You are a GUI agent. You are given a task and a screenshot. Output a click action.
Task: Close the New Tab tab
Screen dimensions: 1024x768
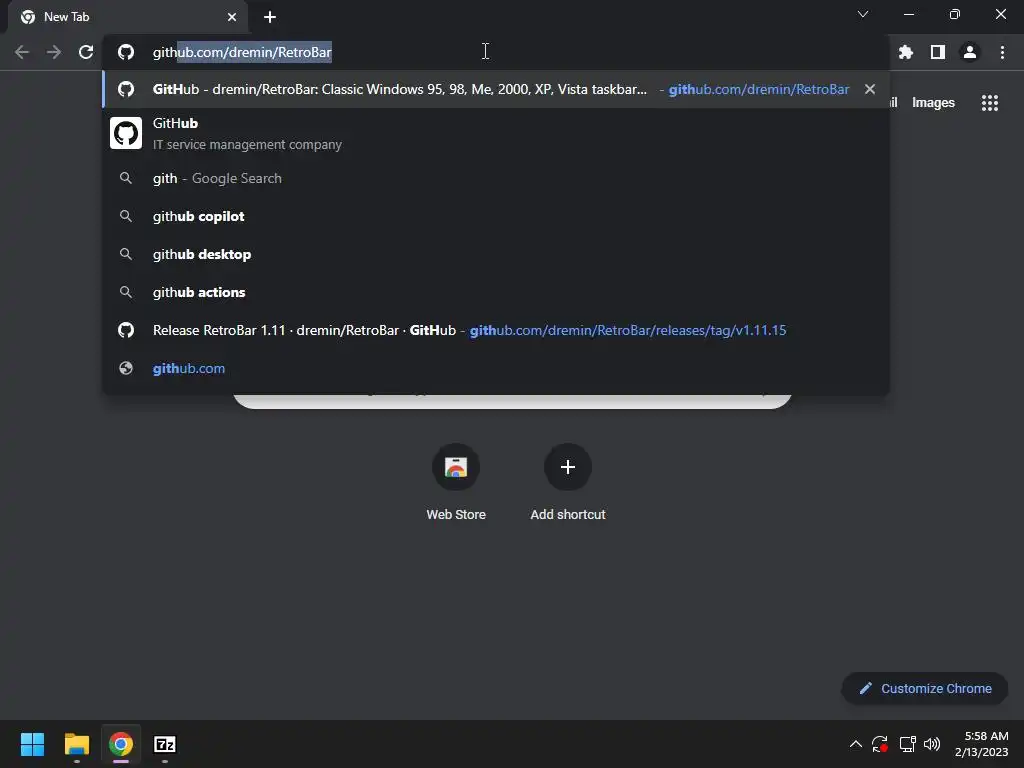point(232,17)
